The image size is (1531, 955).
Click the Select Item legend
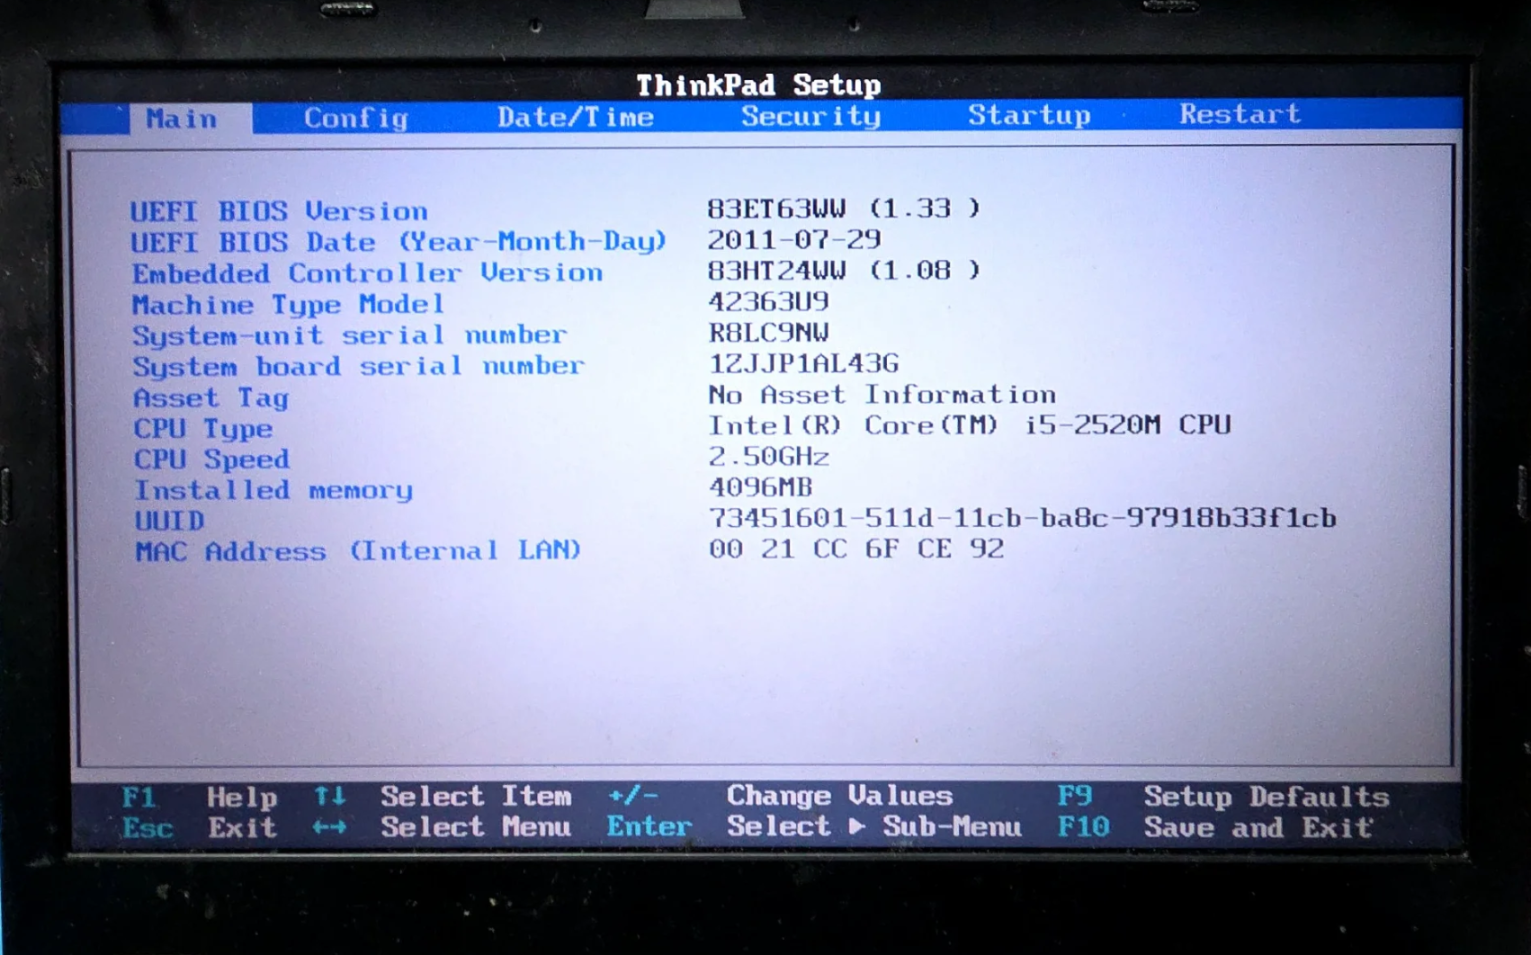475,796
